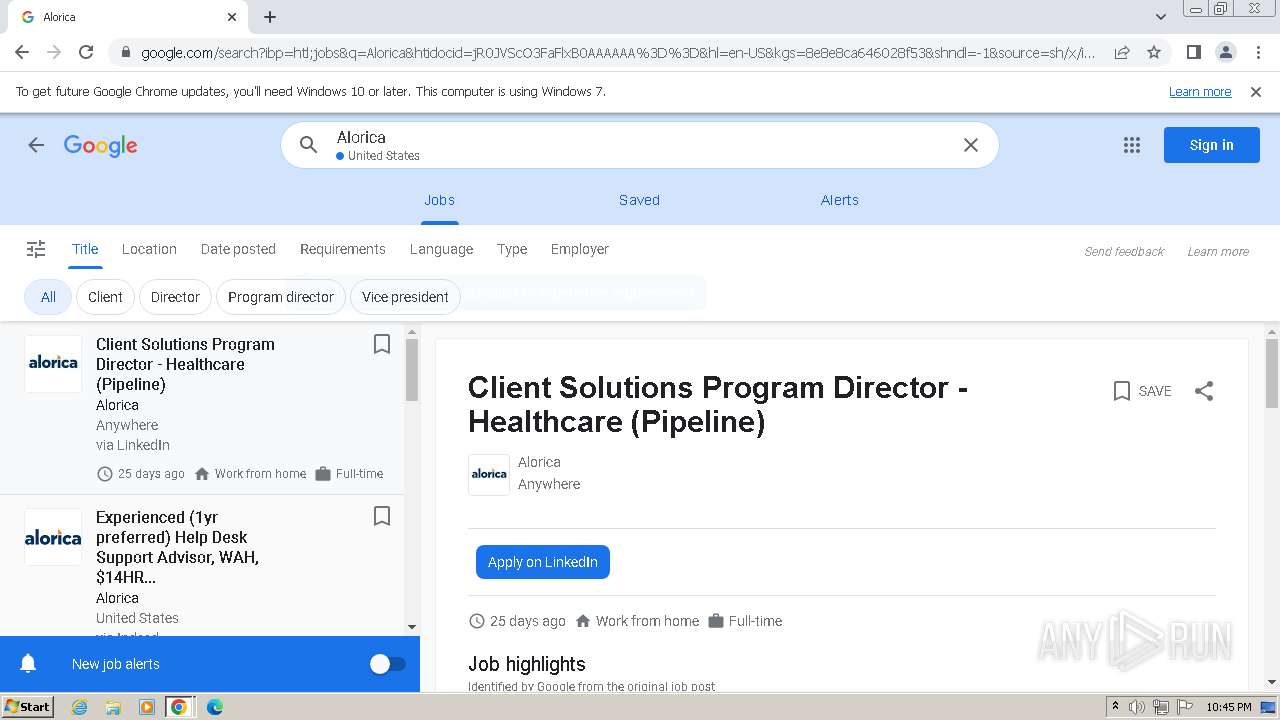The image size is (1280, 720).
Task: Select the All title chip
Action: [48, 297]
